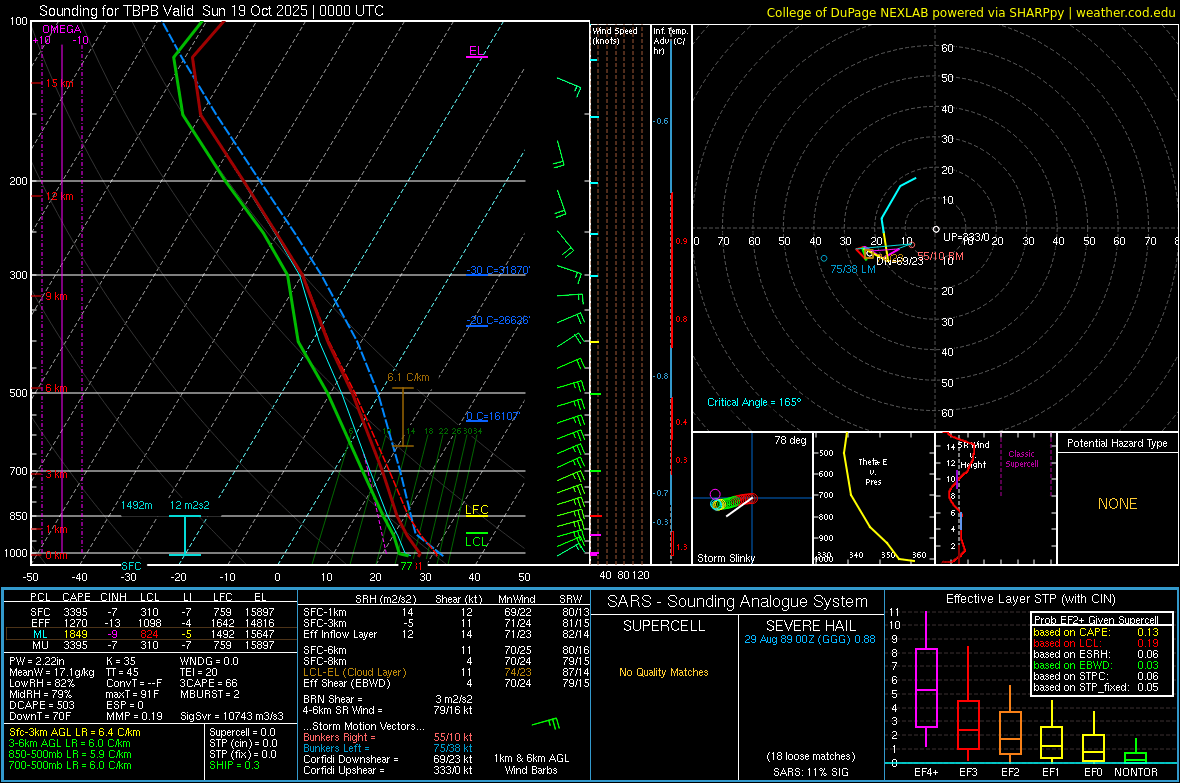Image resolution: width=1180 pixels, height=783 pixels.
Task: Select the Eff Shear (EBWD) row
Action: 446,683
